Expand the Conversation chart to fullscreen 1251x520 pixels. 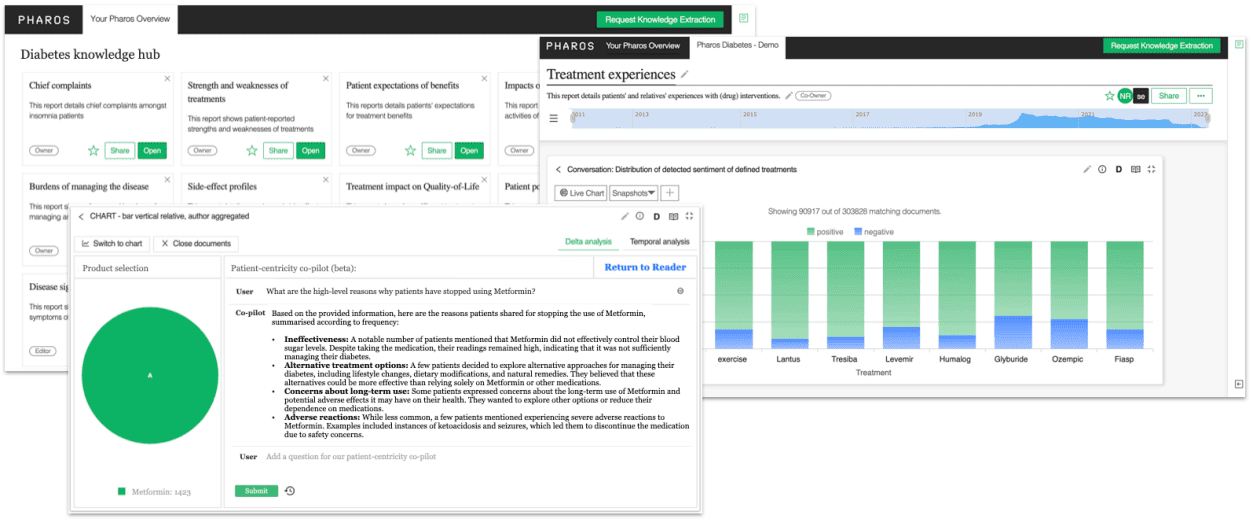(x=1151, y=170)
